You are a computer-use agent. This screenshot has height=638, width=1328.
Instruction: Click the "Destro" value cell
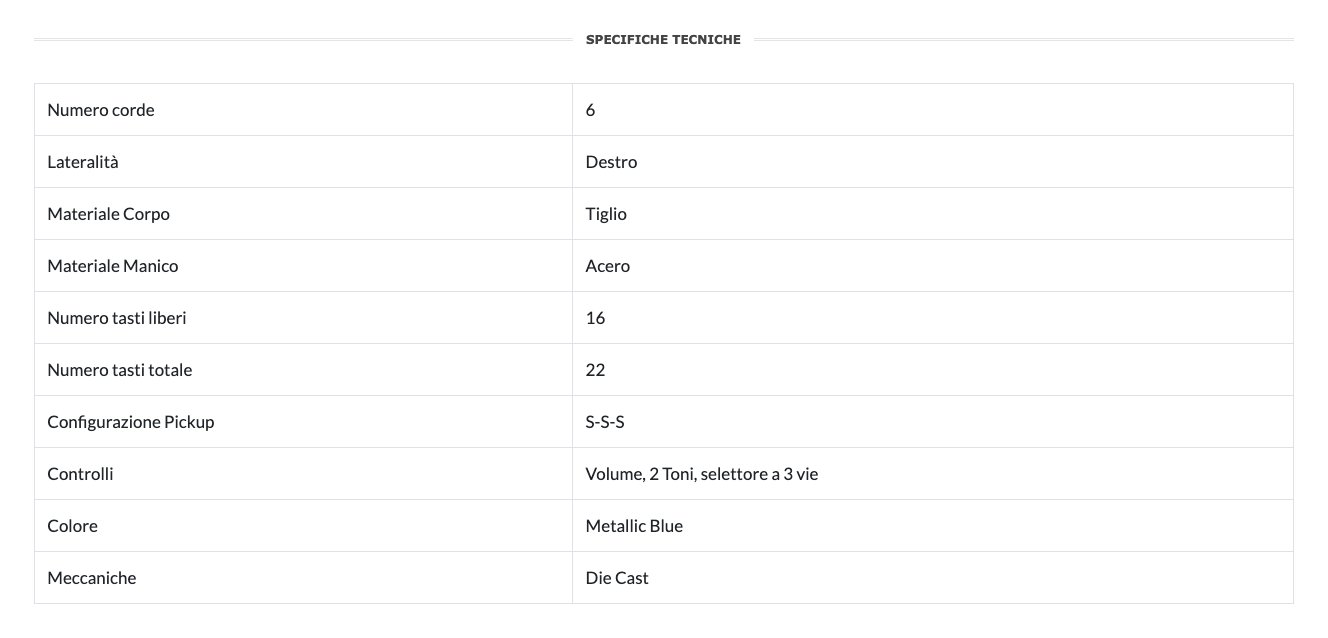pos(611,162)
